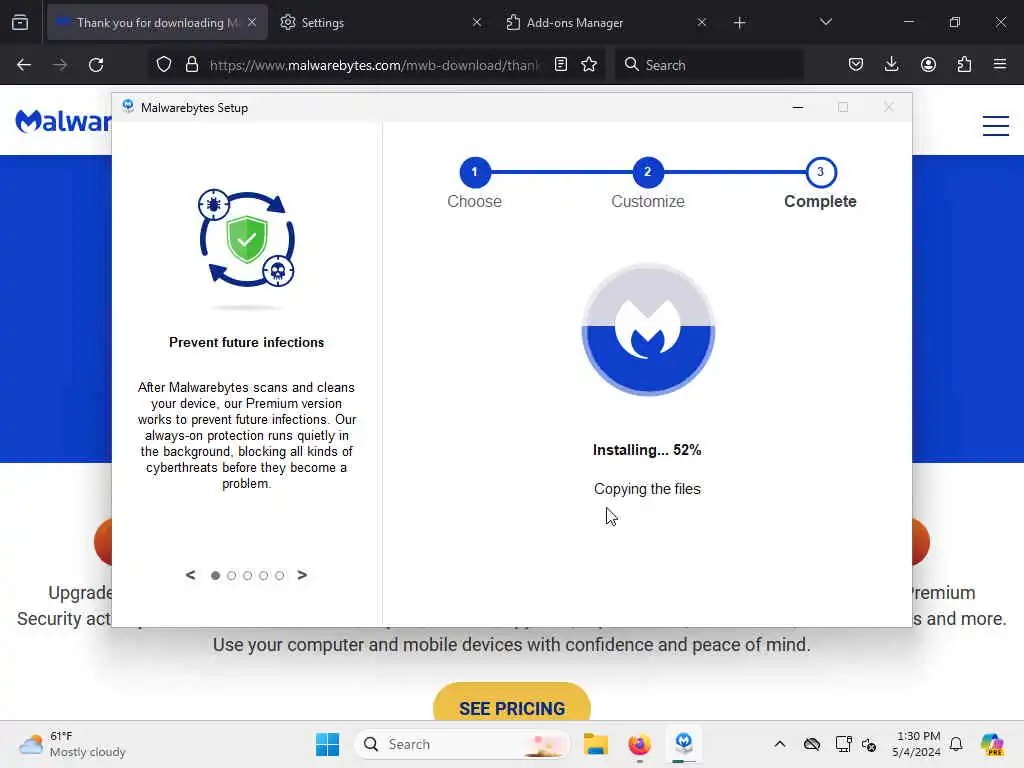Screen dimensions: 1024x768
Task: Click the Windows taskbar Search box
Action: 461,744
